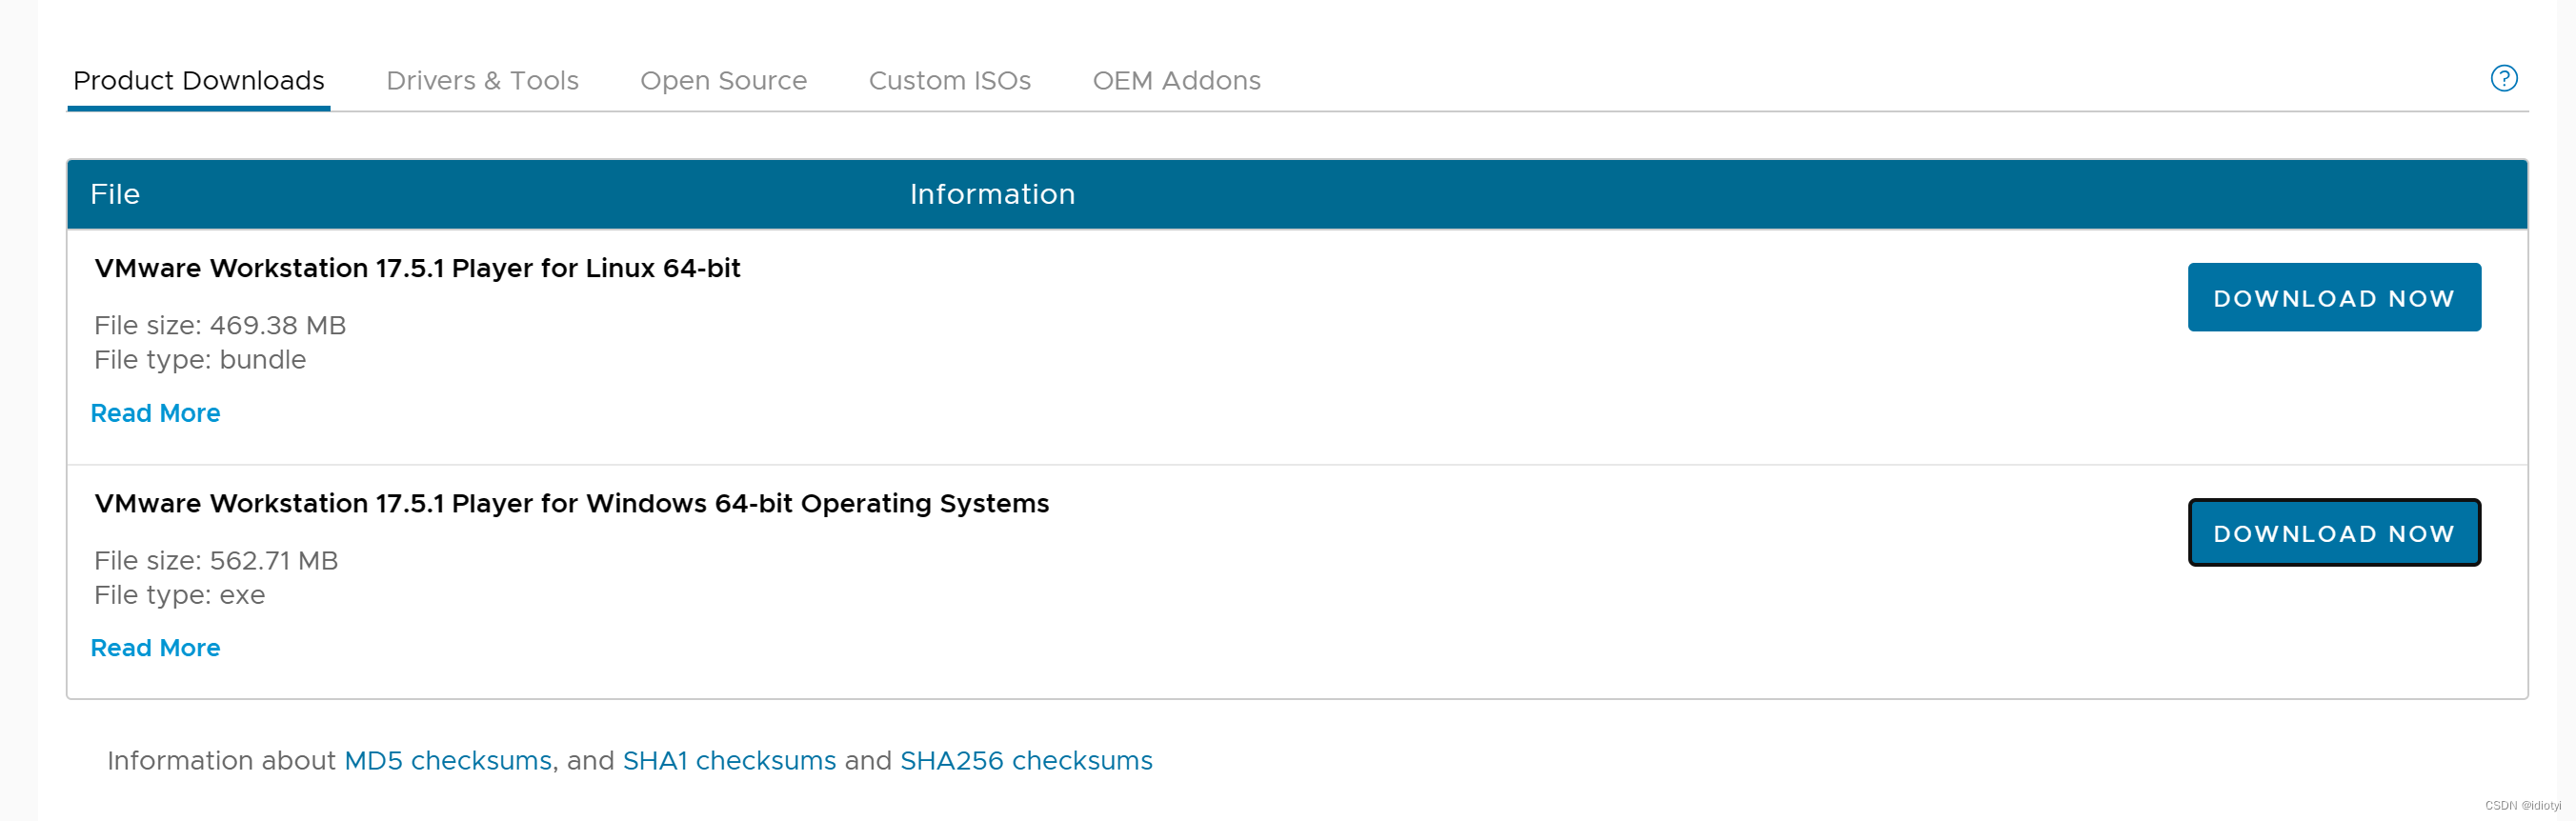Select the Linux 64-bit Player title

pos(417,268)
